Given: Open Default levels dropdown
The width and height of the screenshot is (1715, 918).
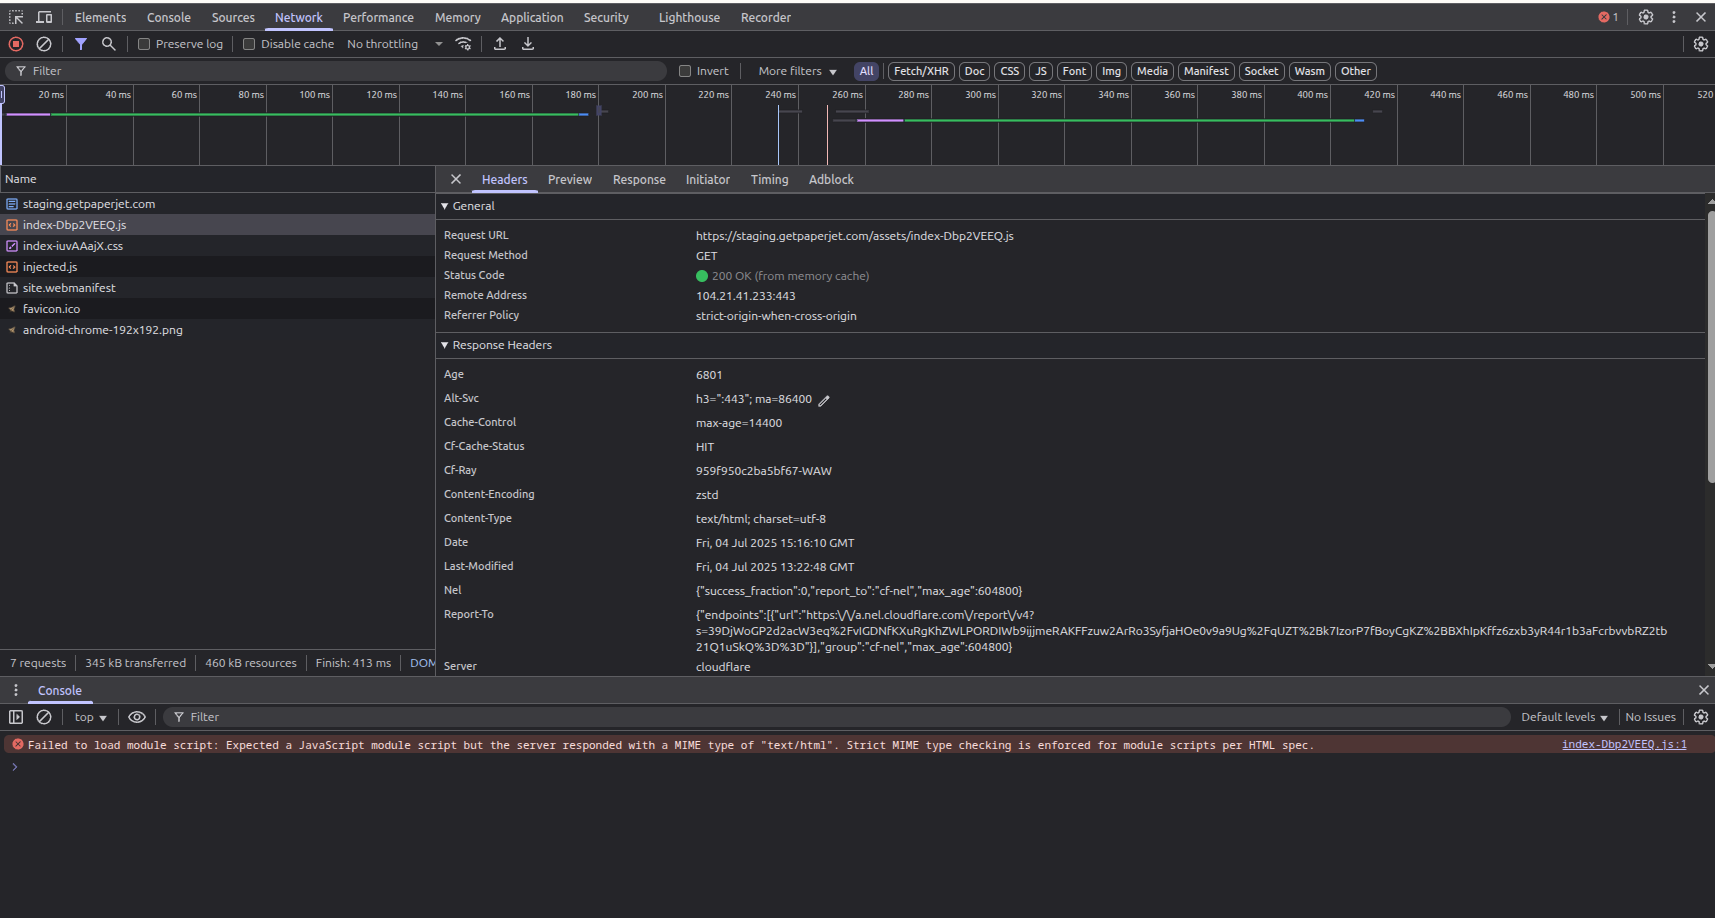Looking at the screenshot, I should pyautogui.click(x=1564, y=717).
